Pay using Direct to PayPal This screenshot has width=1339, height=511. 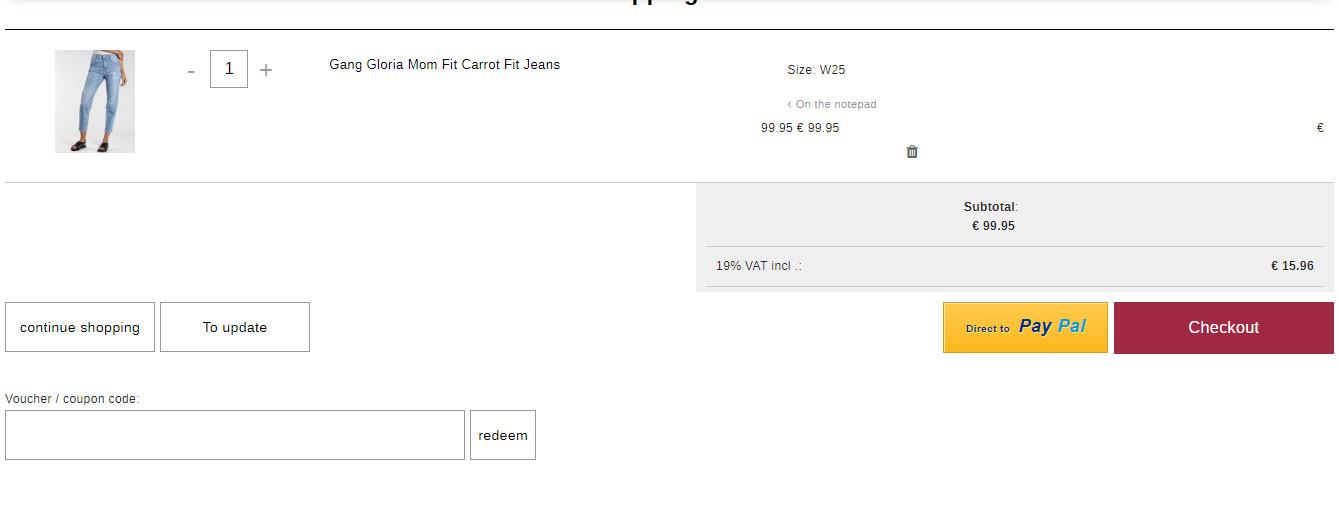tap(1025, 327)
